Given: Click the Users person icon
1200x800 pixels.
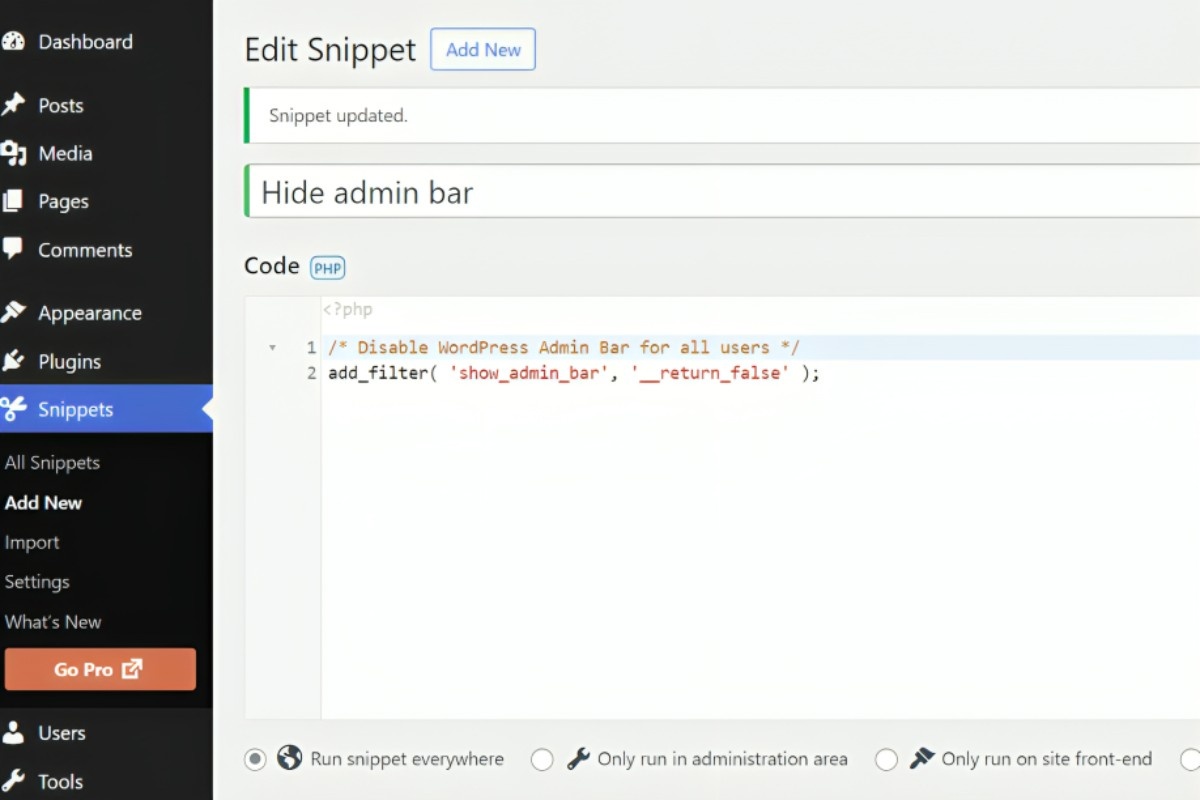Looking at the screenshot, I should click(13, 733).
